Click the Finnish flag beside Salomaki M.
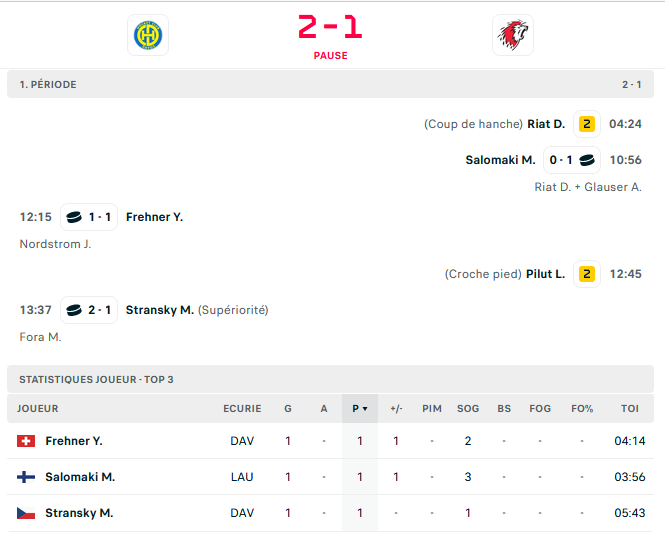 pos(26,477)
